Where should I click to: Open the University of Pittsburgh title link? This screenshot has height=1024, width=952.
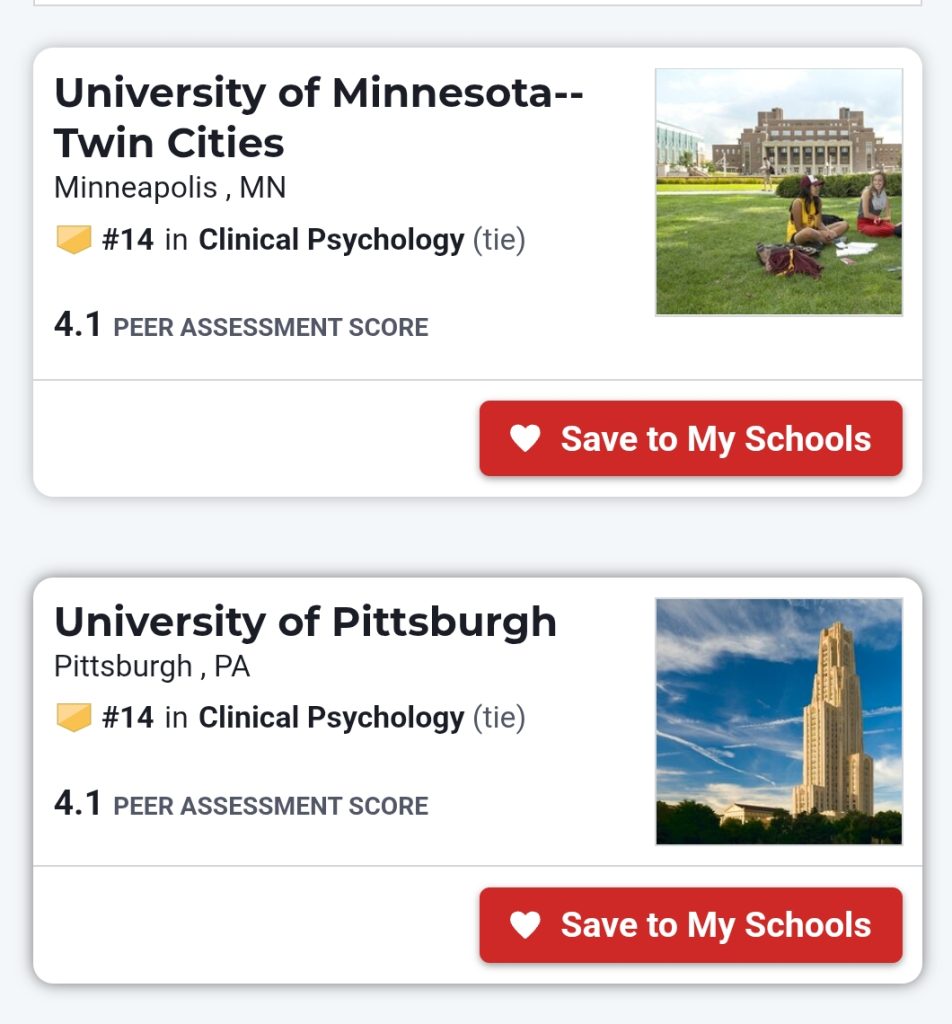305,622
